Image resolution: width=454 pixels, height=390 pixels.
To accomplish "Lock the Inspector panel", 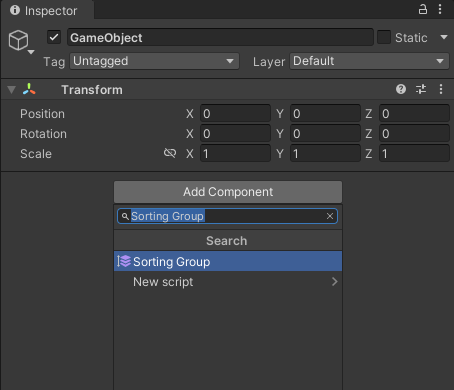I will tap(423, 9).
